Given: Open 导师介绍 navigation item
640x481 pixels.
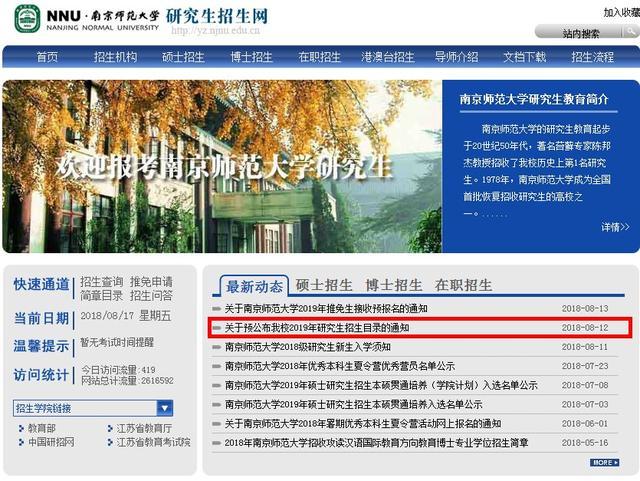Looking at the screenshot, I should [456, 57].
